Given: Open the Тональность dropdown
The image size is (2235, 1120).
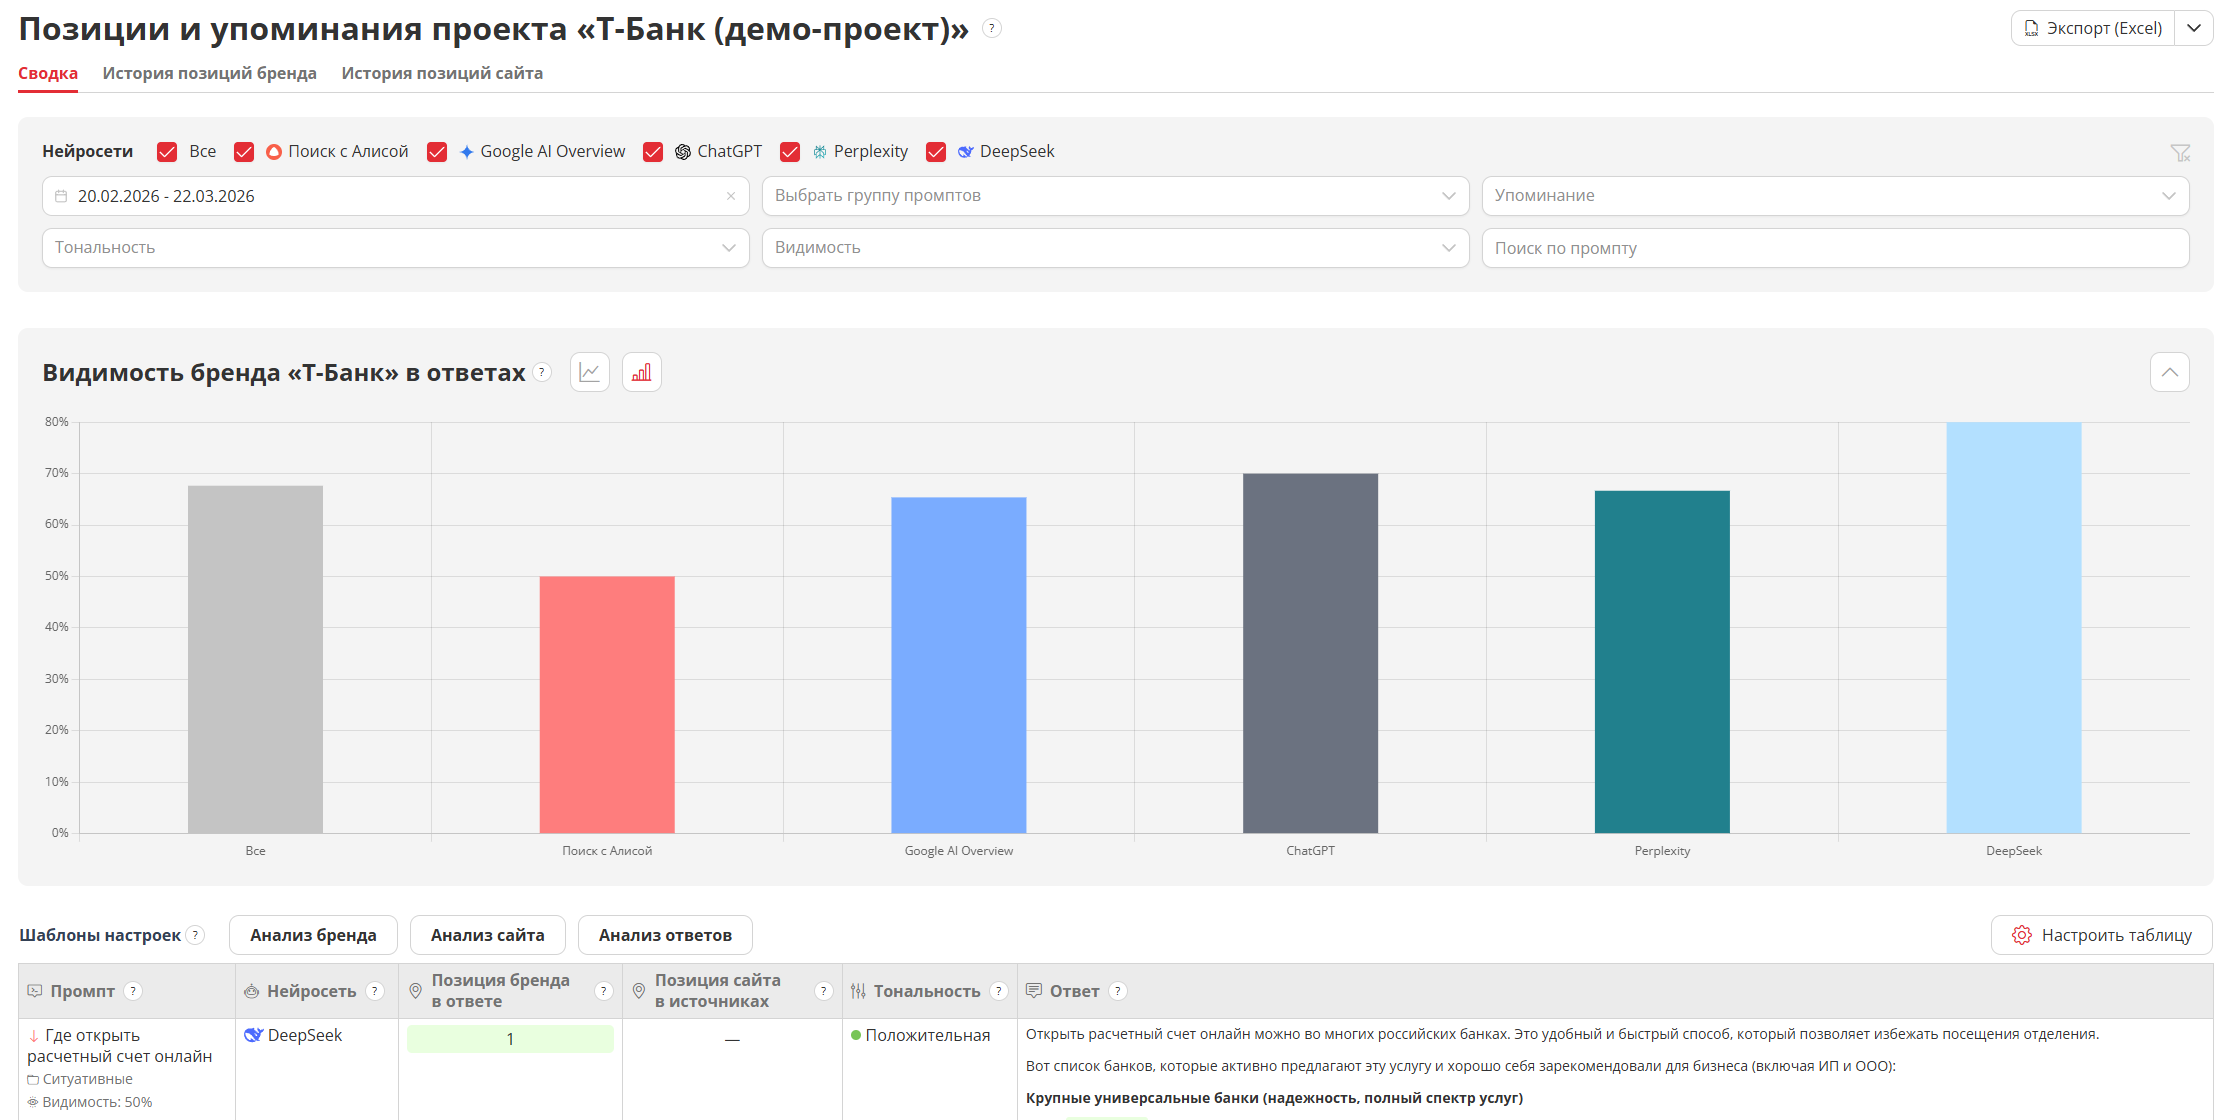Looking at the screenshot, I should (x=395, y=248).
